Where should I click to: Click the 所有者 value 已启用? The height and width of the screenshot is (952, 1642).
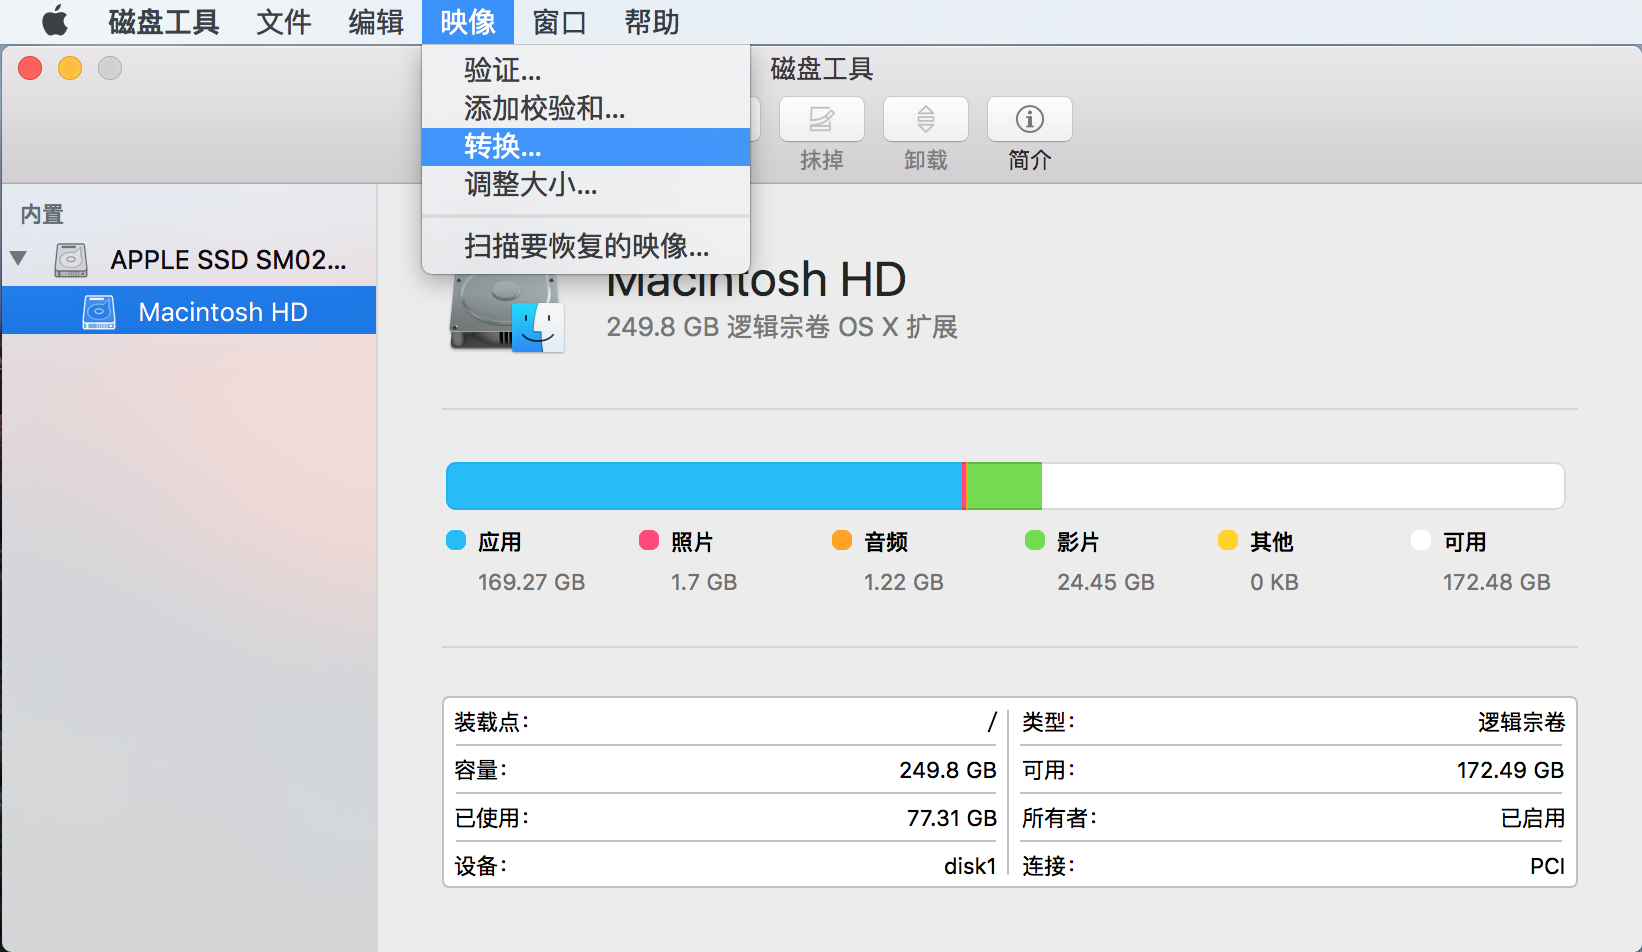pyautogui.click(x=1533, y=818)
